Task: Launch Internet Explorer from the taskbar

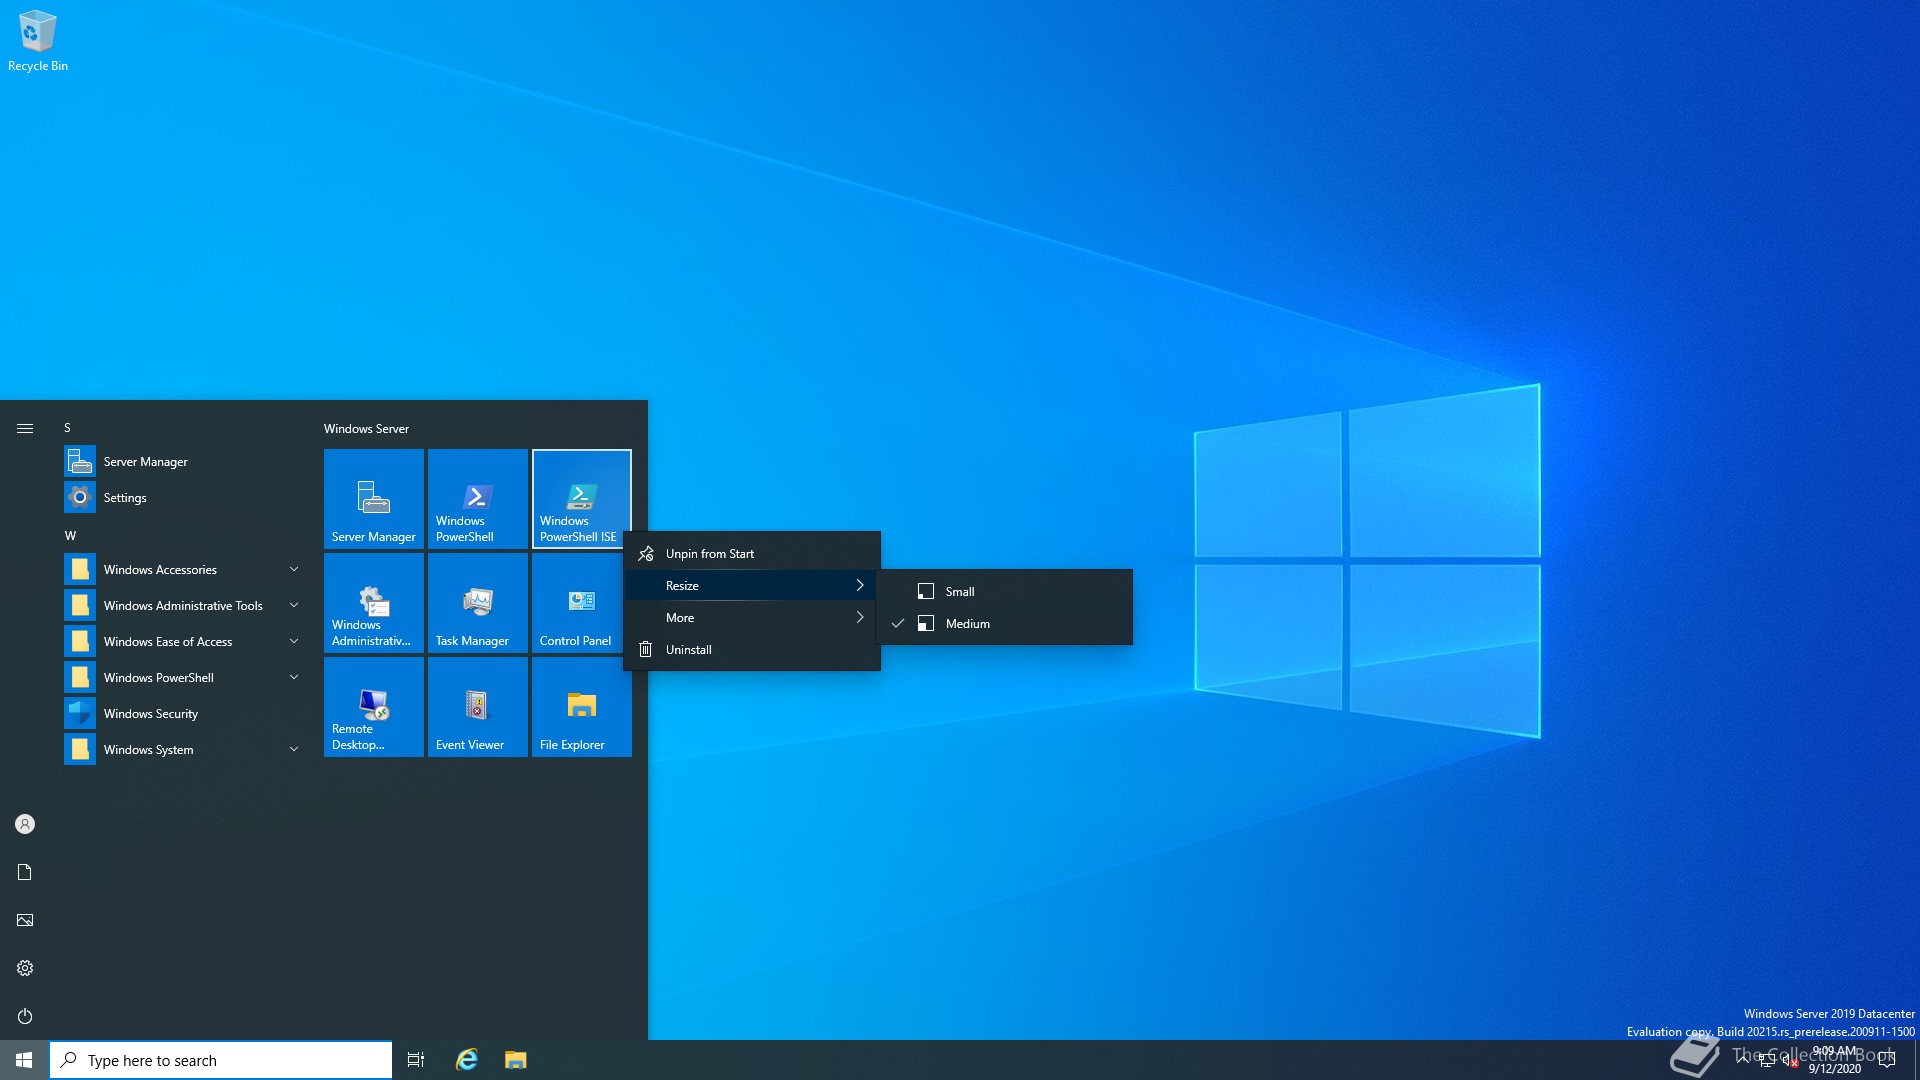Action: pos(467,1060)
